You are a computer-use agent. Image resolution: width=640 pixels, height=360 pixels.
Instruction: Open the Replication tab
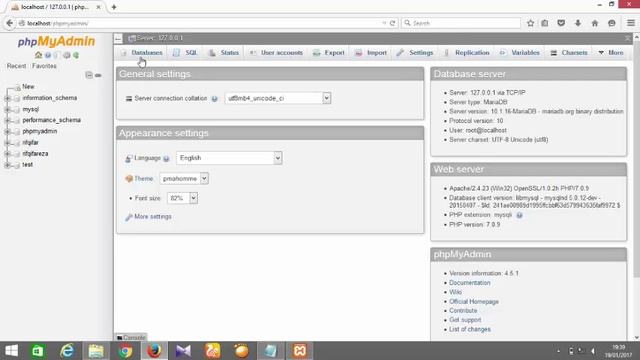[x=467, y=53]
